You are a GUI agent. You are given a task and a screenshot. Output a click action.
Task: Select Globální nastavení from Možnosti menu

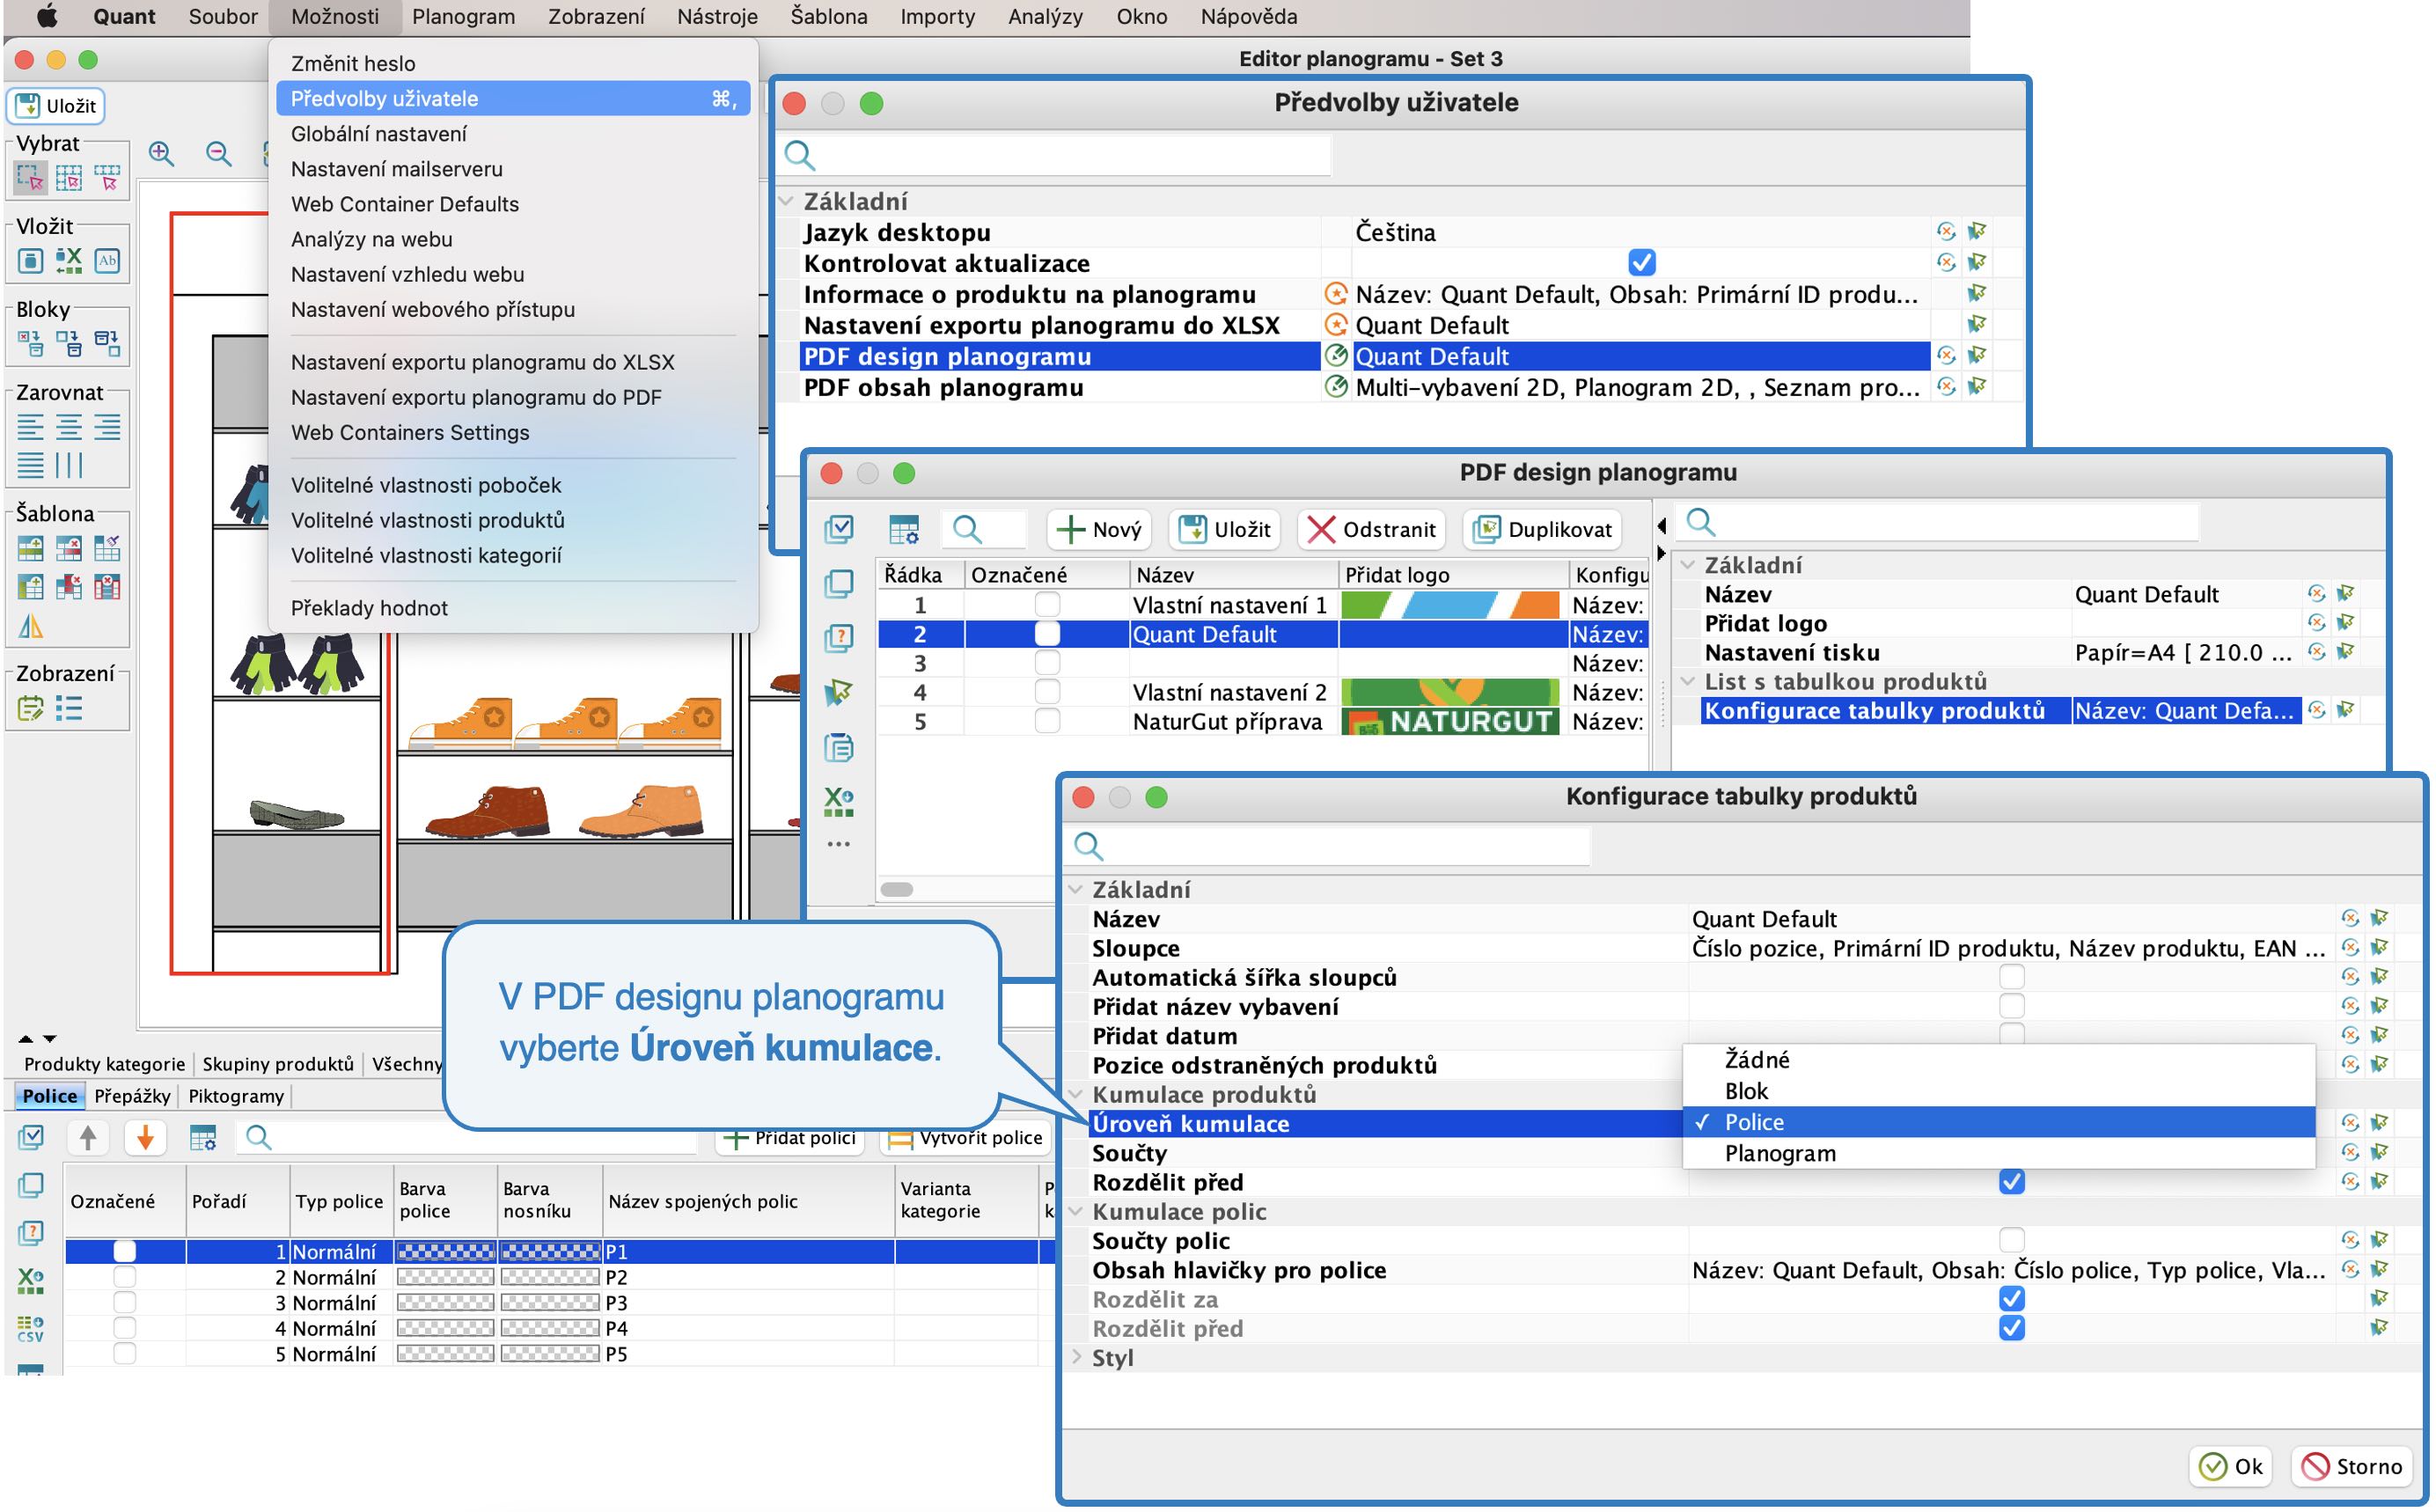point(379,134)
